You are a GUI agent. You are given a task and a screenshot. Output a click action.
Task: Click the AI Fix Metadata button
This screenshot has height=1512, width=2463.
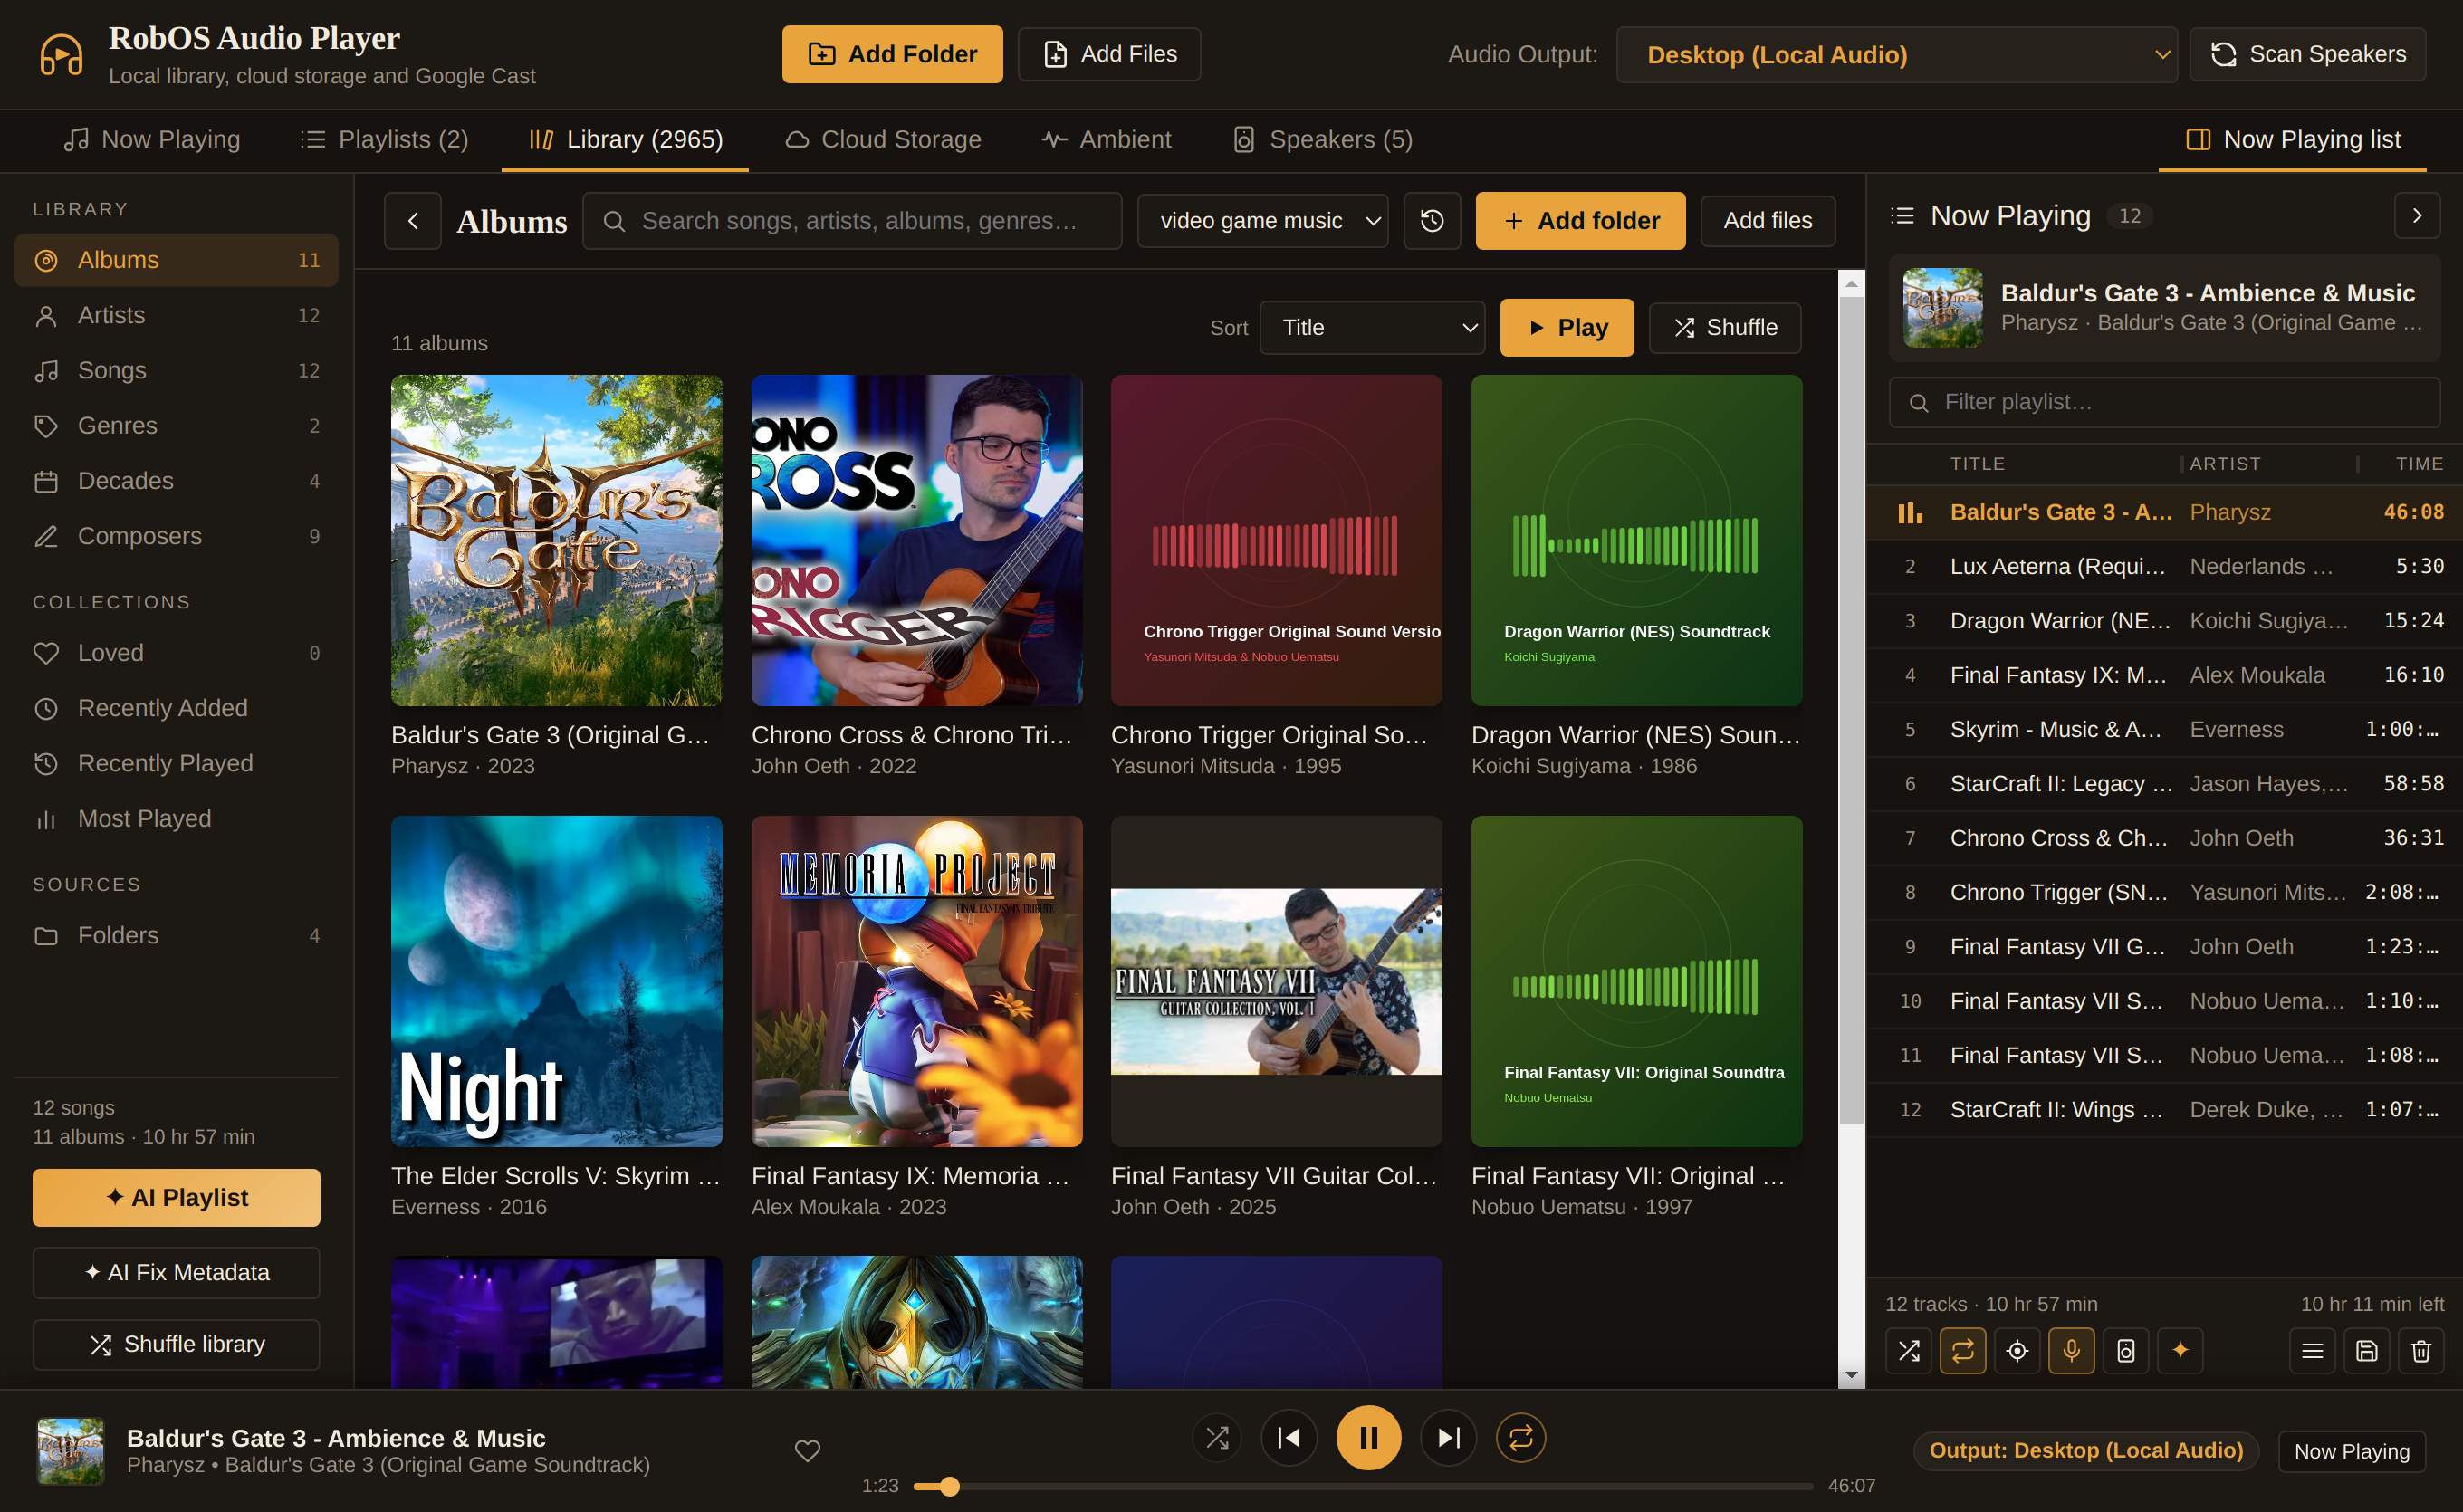point(176,1272)
